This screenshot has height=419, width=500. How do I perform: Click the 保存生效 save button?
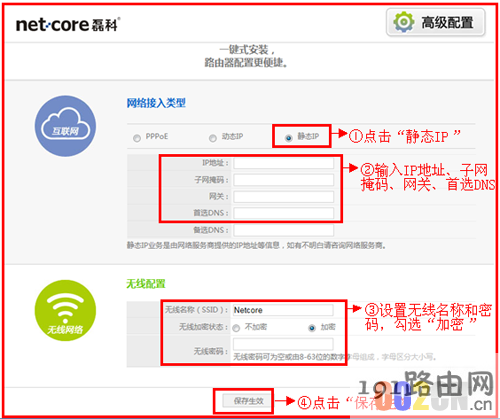248,401
